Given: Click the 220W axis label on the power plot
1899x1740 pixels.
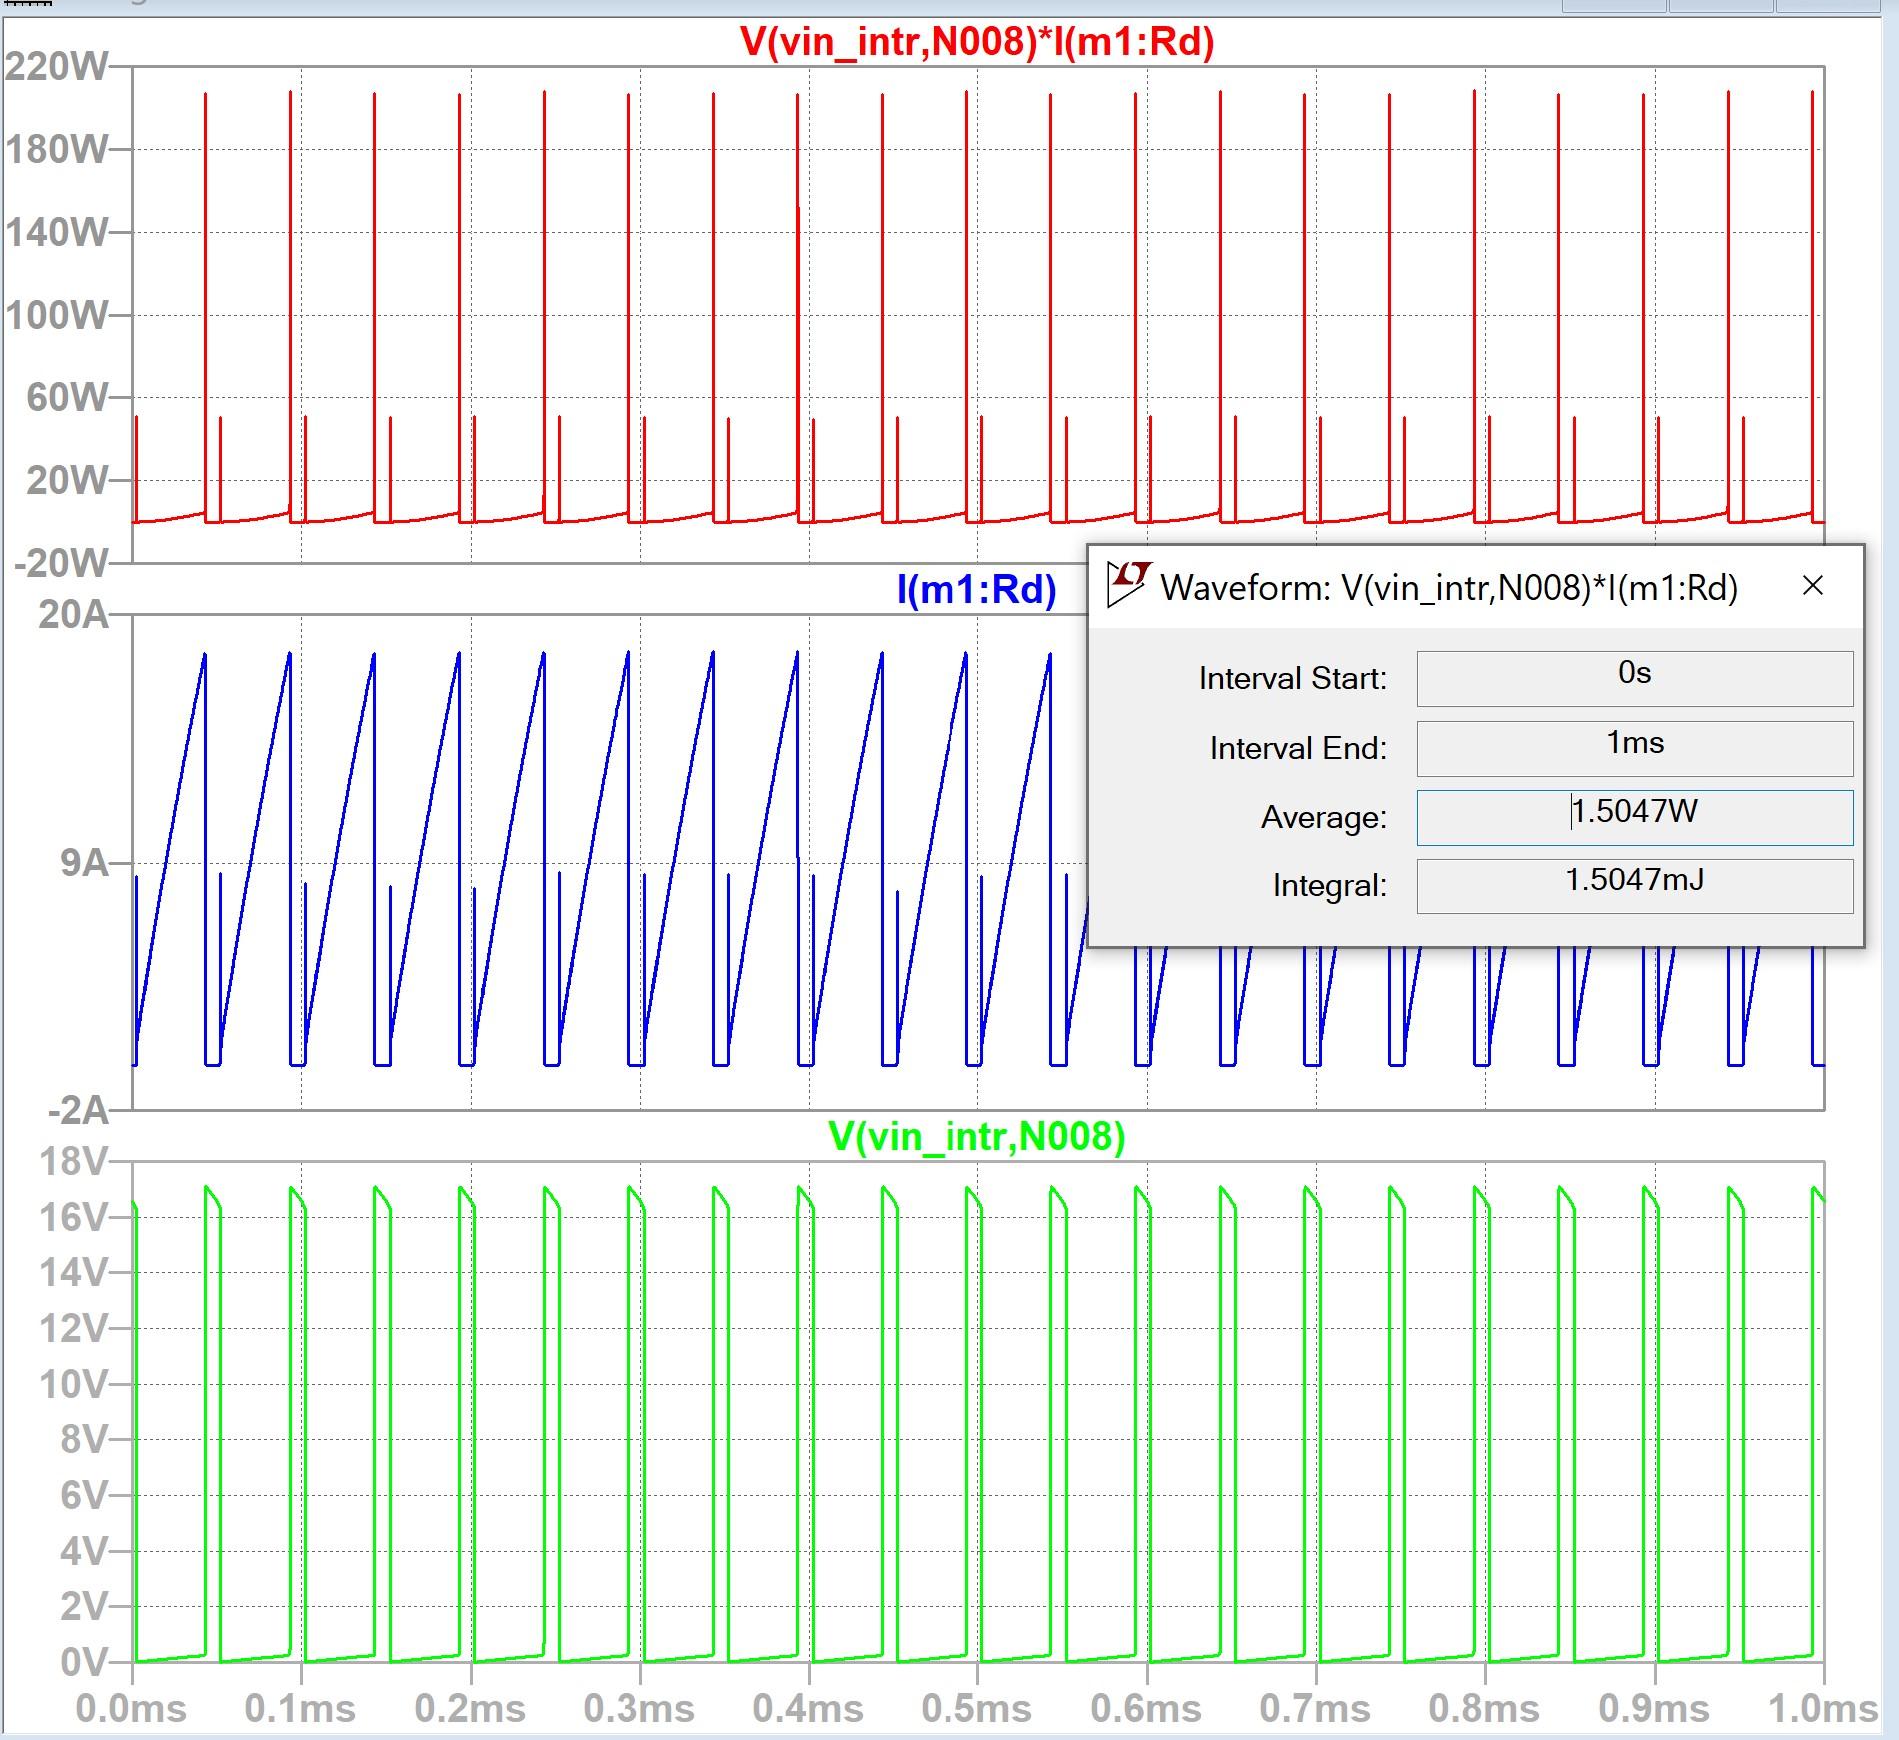Looking at the screenshot, I should click(57, 67).
